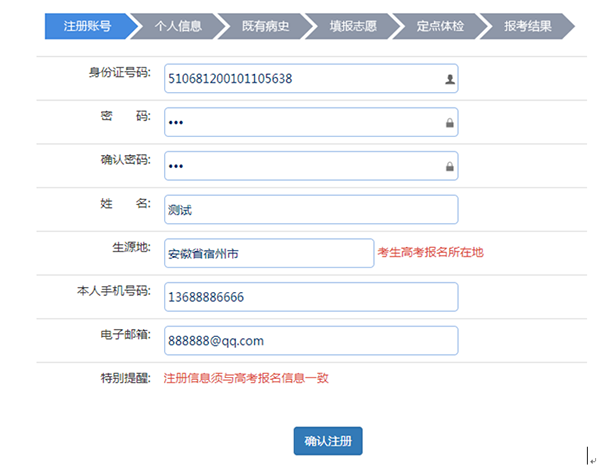Switch to the 注册账号 step tab
This screenshot has width=600, height=471.
pos(86,26)
